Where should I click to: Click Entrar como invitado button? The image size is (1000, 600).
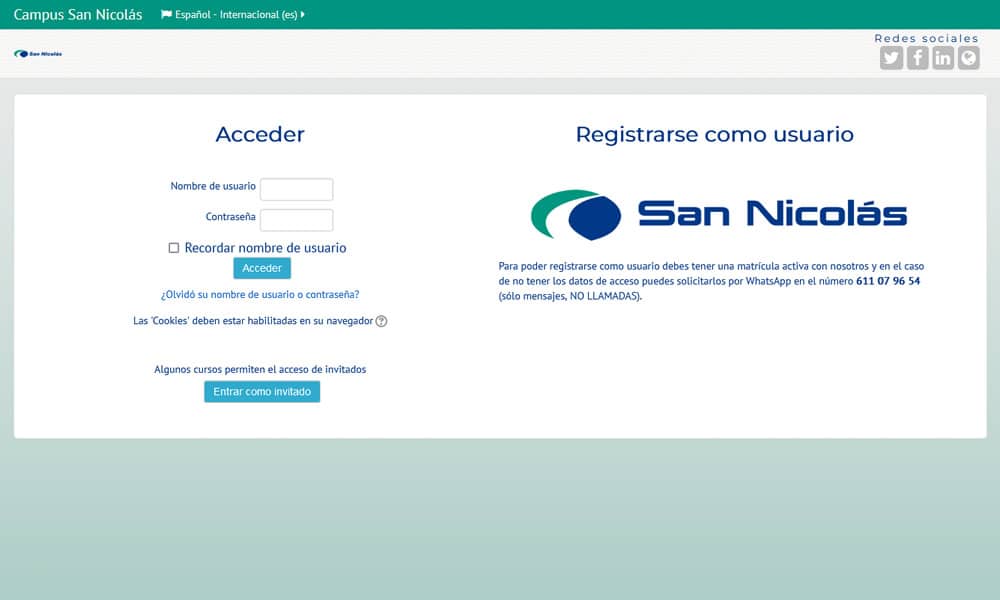pyautogui.click(x=262, y=392)
